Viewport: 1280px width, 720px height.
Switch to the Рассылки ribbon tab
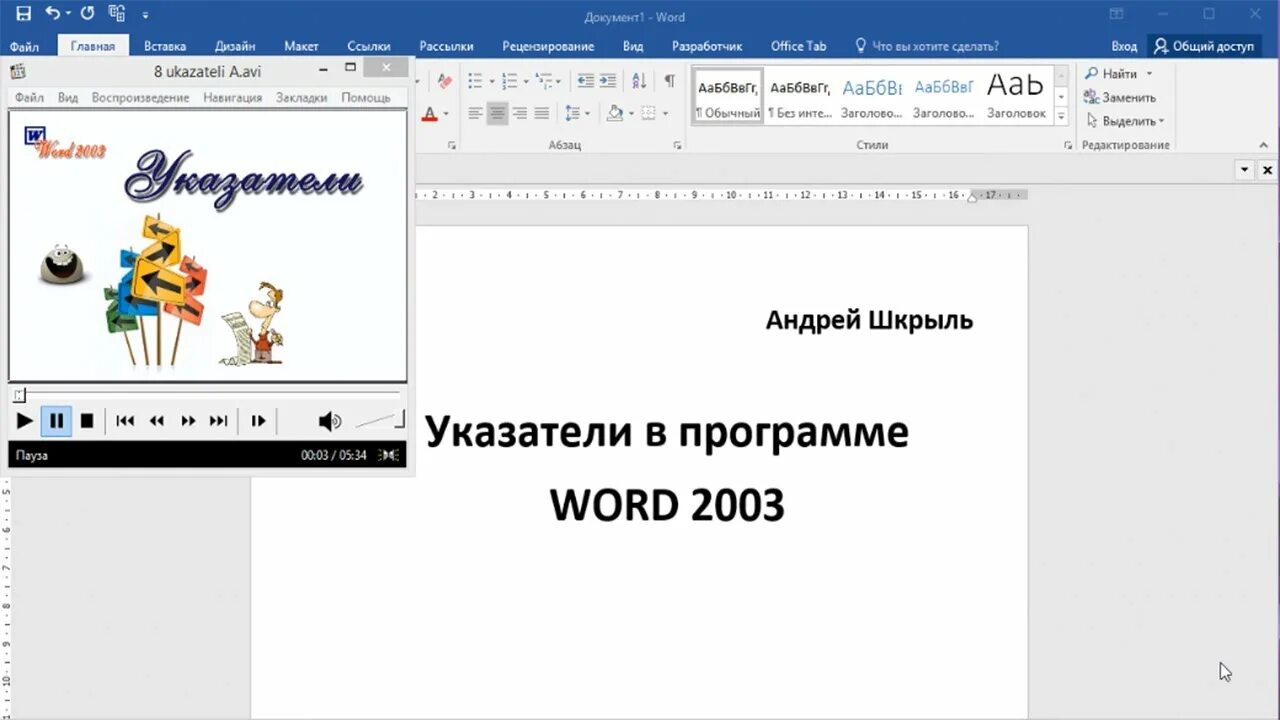point(446,46)
